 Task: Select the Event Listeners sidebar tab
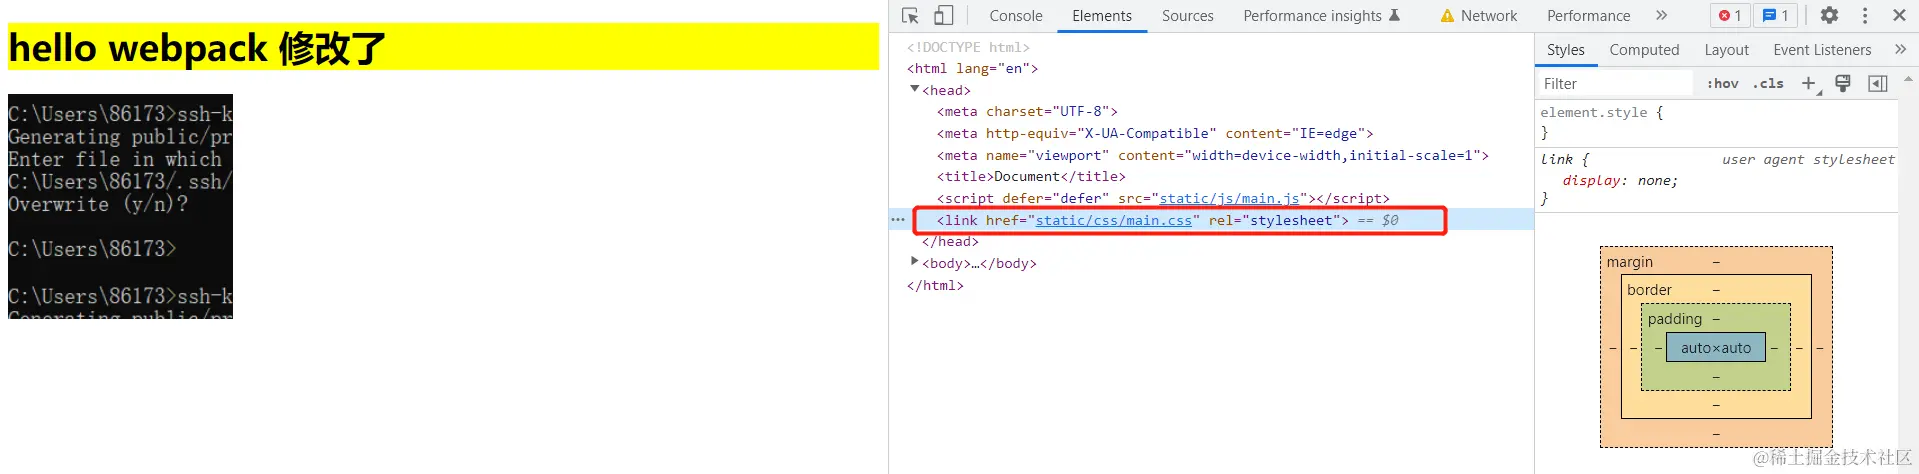pos(1822,50)
